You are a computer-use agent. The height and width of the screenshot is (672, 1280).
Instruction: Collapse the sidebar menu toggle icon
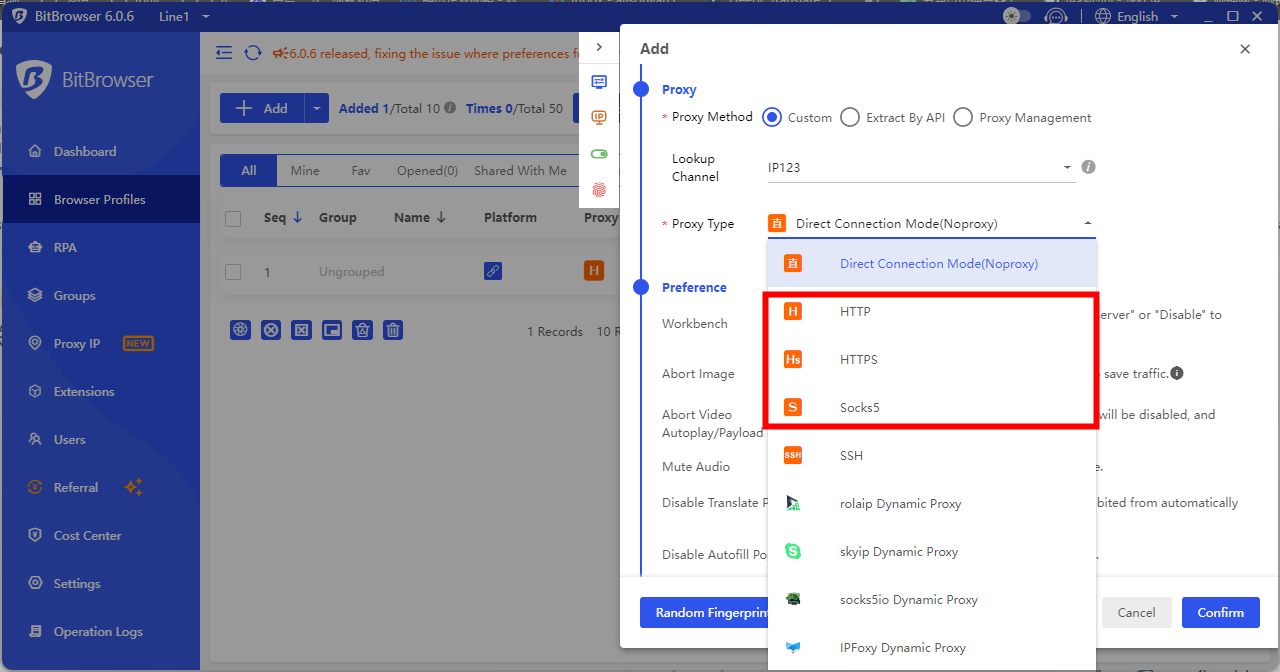(224, 53)
